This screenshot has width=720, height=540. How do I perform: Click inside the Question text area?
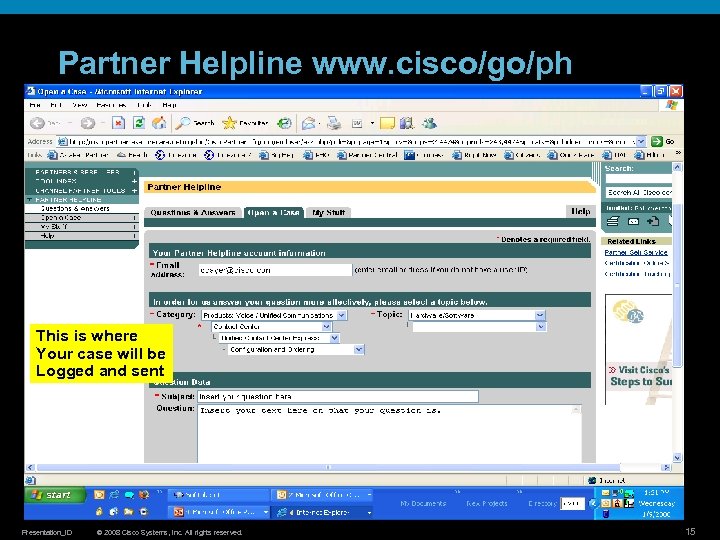coord(389,433)
